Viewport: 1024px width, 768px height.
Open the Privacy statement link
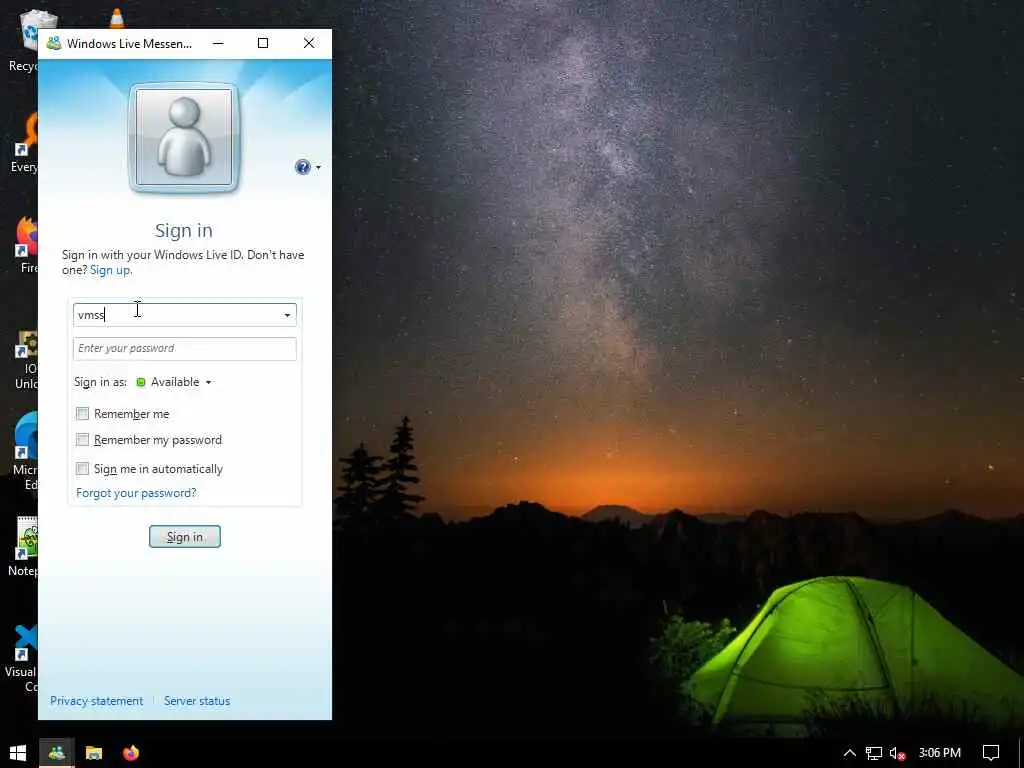pos(97,701)
